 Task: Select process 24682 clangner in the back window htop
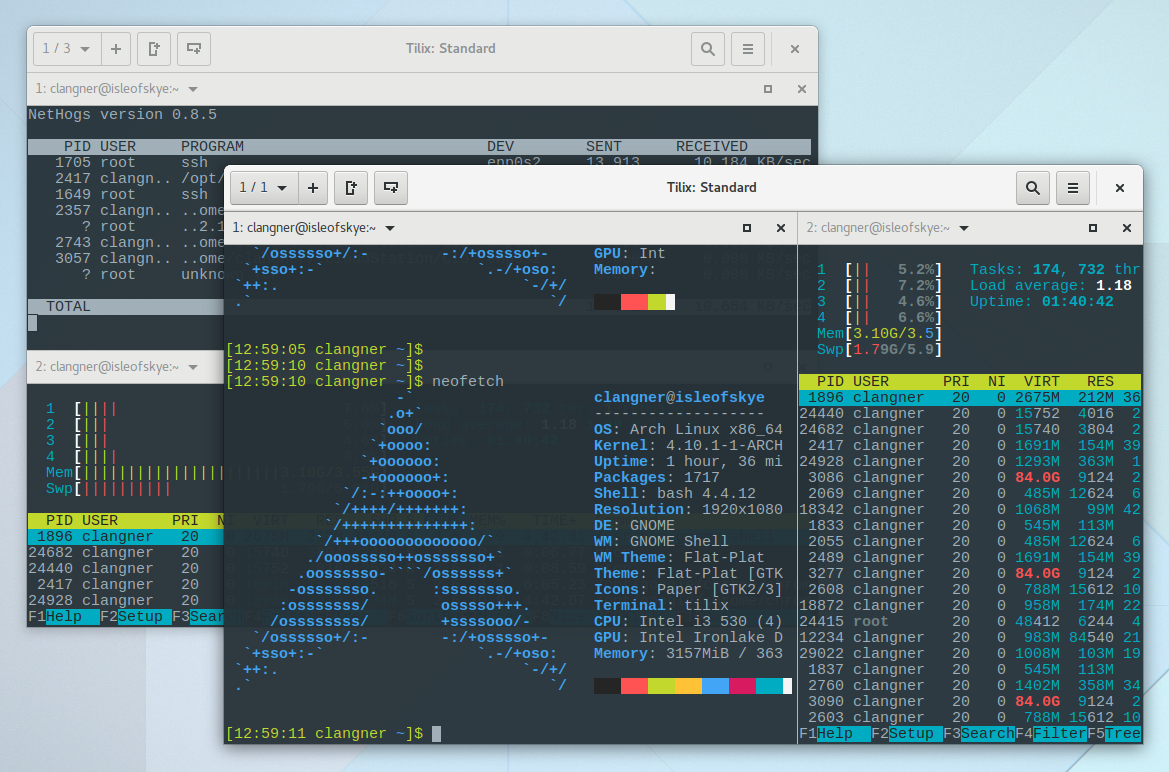(126, 553)
